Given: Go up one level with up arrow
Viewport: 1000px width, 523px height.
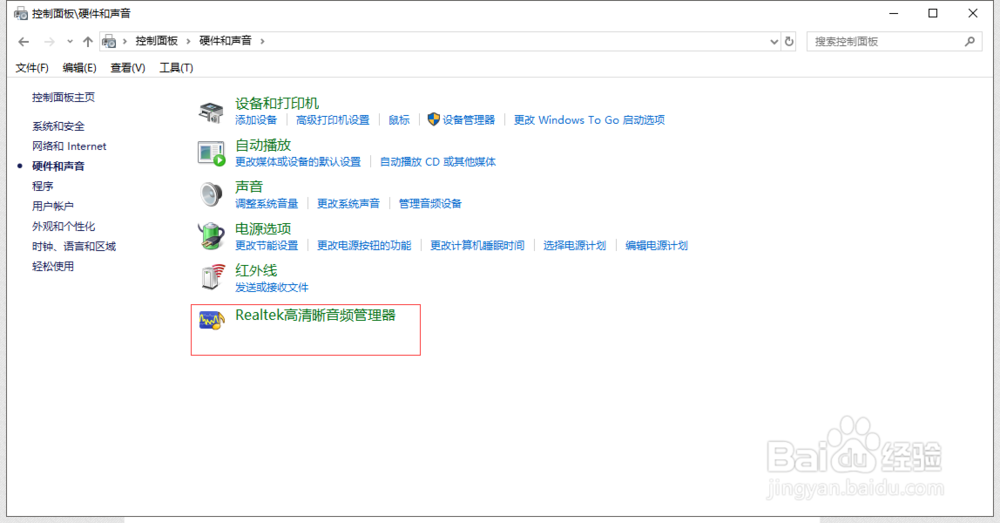Looking at the screenshot, I should (x=88, y=41).
